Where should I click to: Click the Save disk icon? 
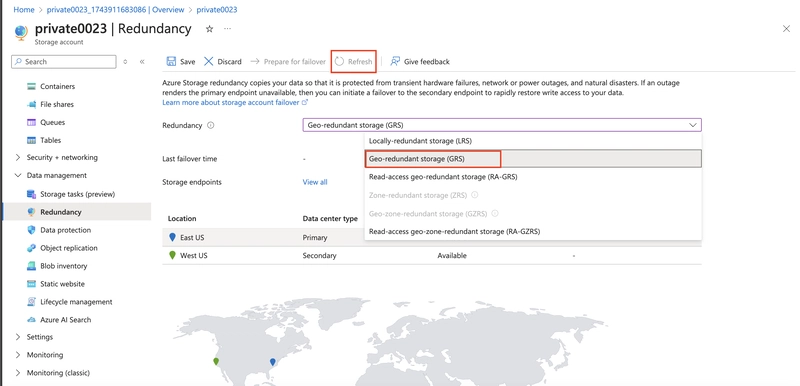pos(171,62)
